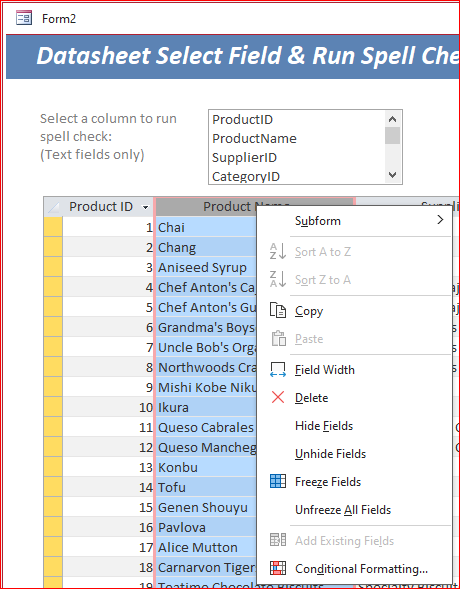Choose Unfreeze All Fields menu entry
The height and width of the screenshot is (589, 460).
click(355, 509)
